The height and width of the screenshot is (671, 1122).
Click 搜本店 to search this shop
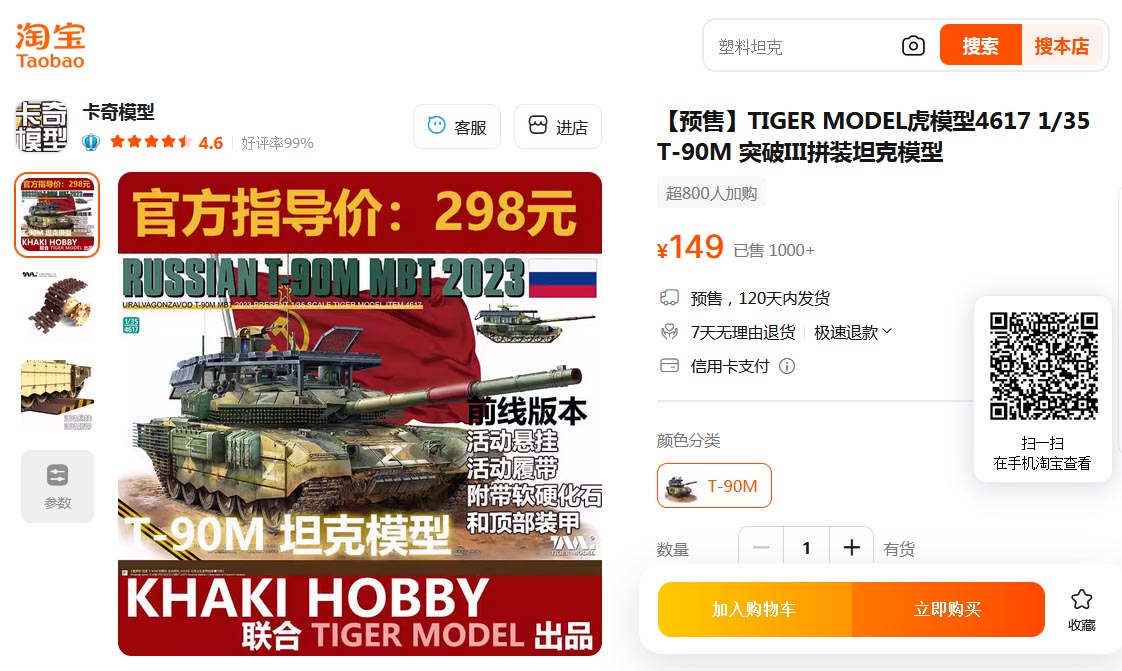(x=1062, y=45)
